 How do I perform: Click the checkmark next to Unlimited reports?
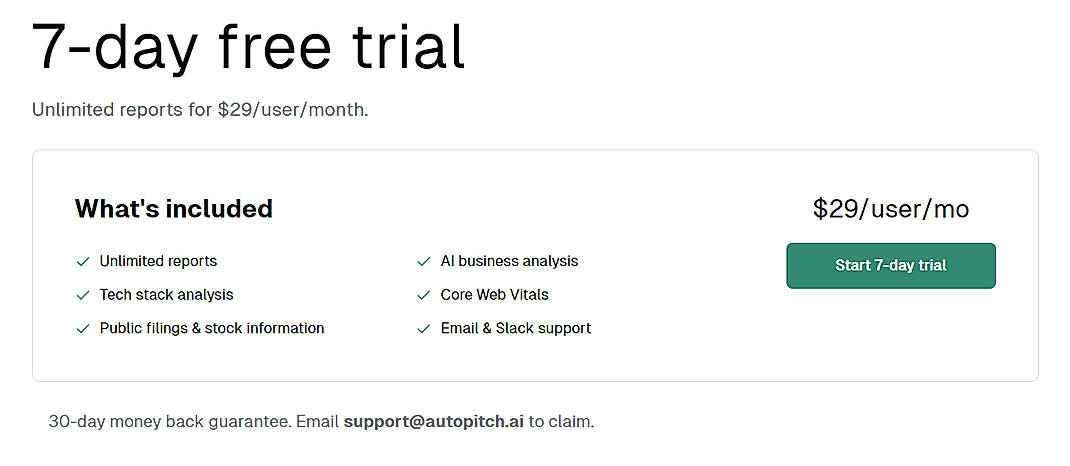tap(83, 262)
